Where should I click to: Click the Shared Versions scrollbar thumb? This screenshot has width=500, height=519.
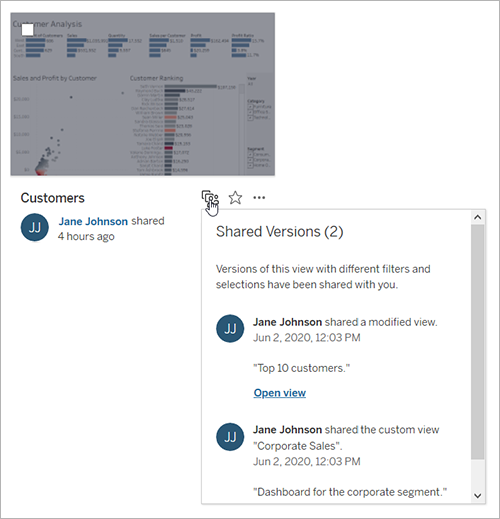tap(478, 342)
